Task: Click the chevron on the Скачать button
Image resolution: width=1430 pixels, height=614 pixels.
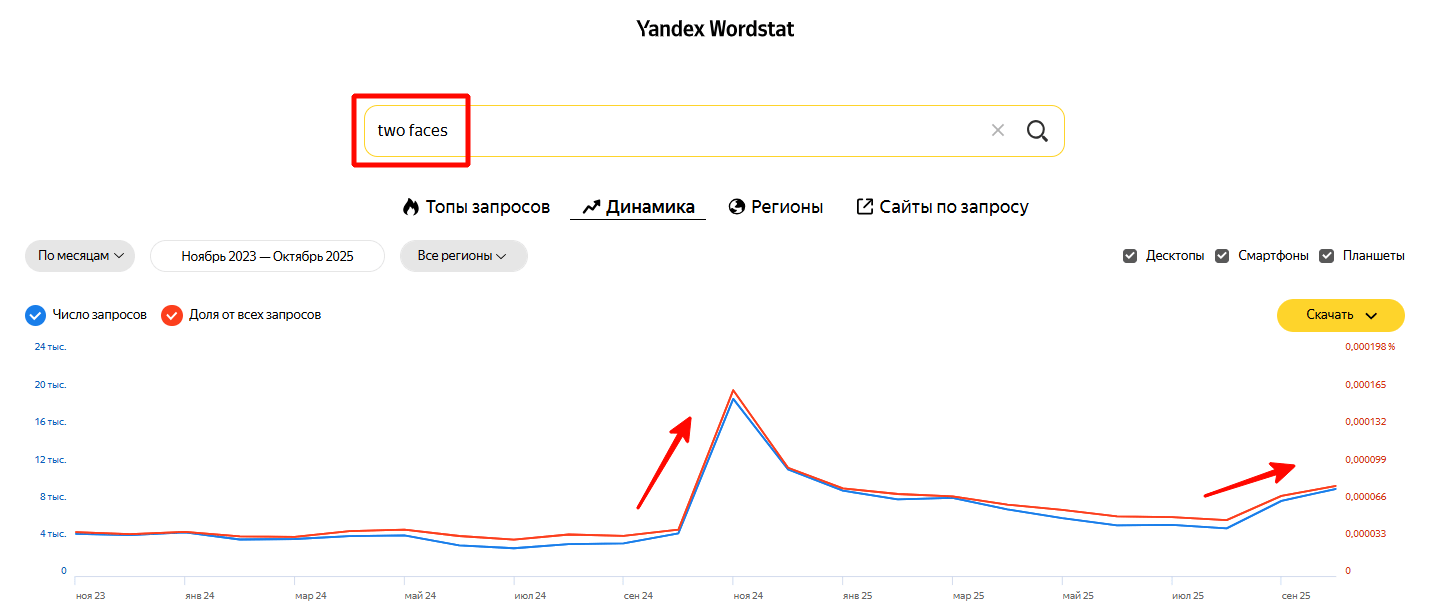Action: coord(1371,315)
